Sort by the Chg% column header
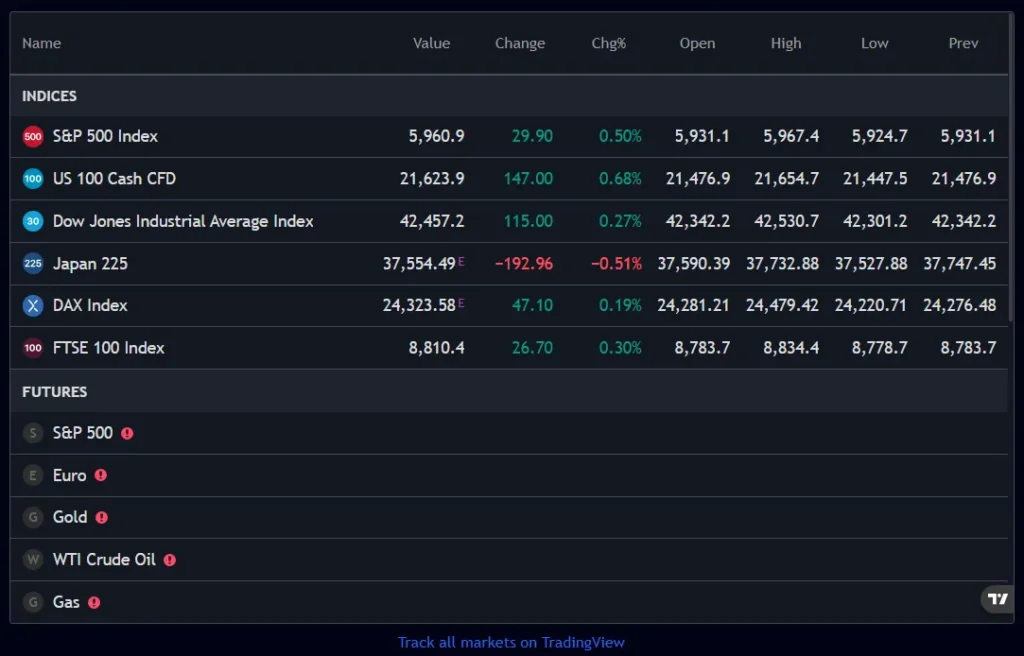Viewport: 1024px width, 656px height. pos(609,43)
